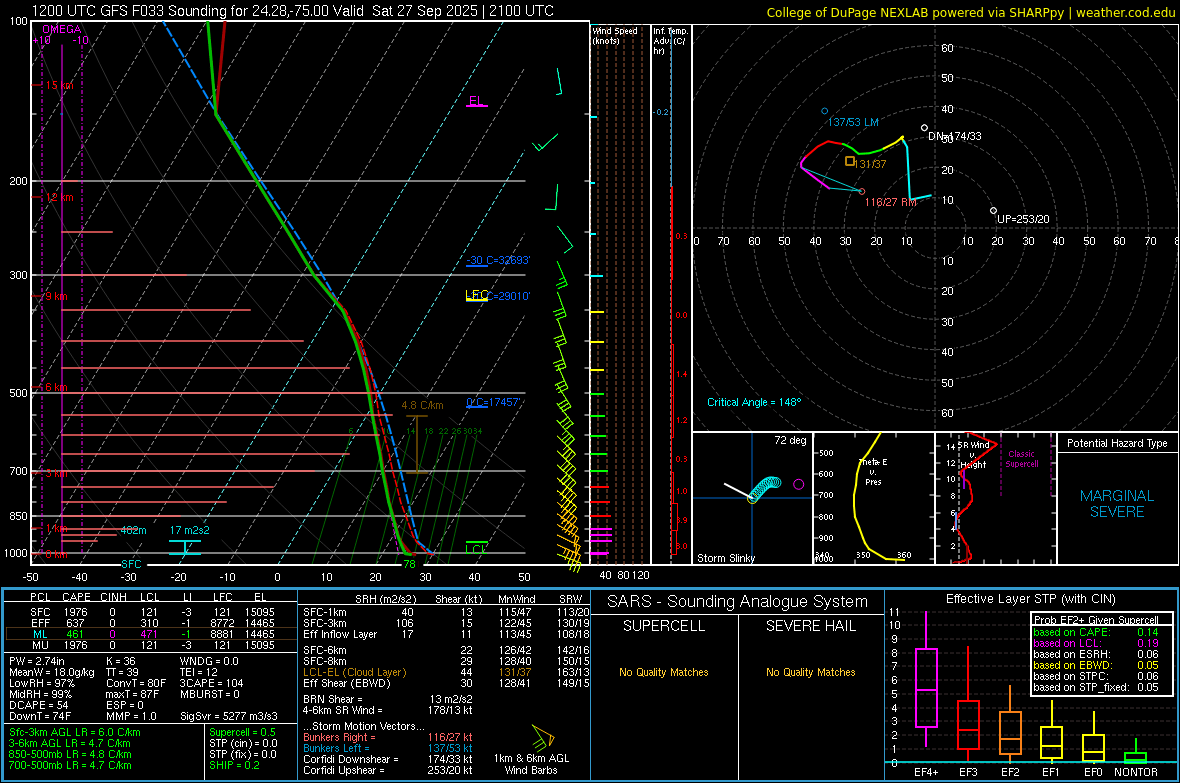
Task: Click the SFC-1km shear row
Action: [x=446, y=612]
